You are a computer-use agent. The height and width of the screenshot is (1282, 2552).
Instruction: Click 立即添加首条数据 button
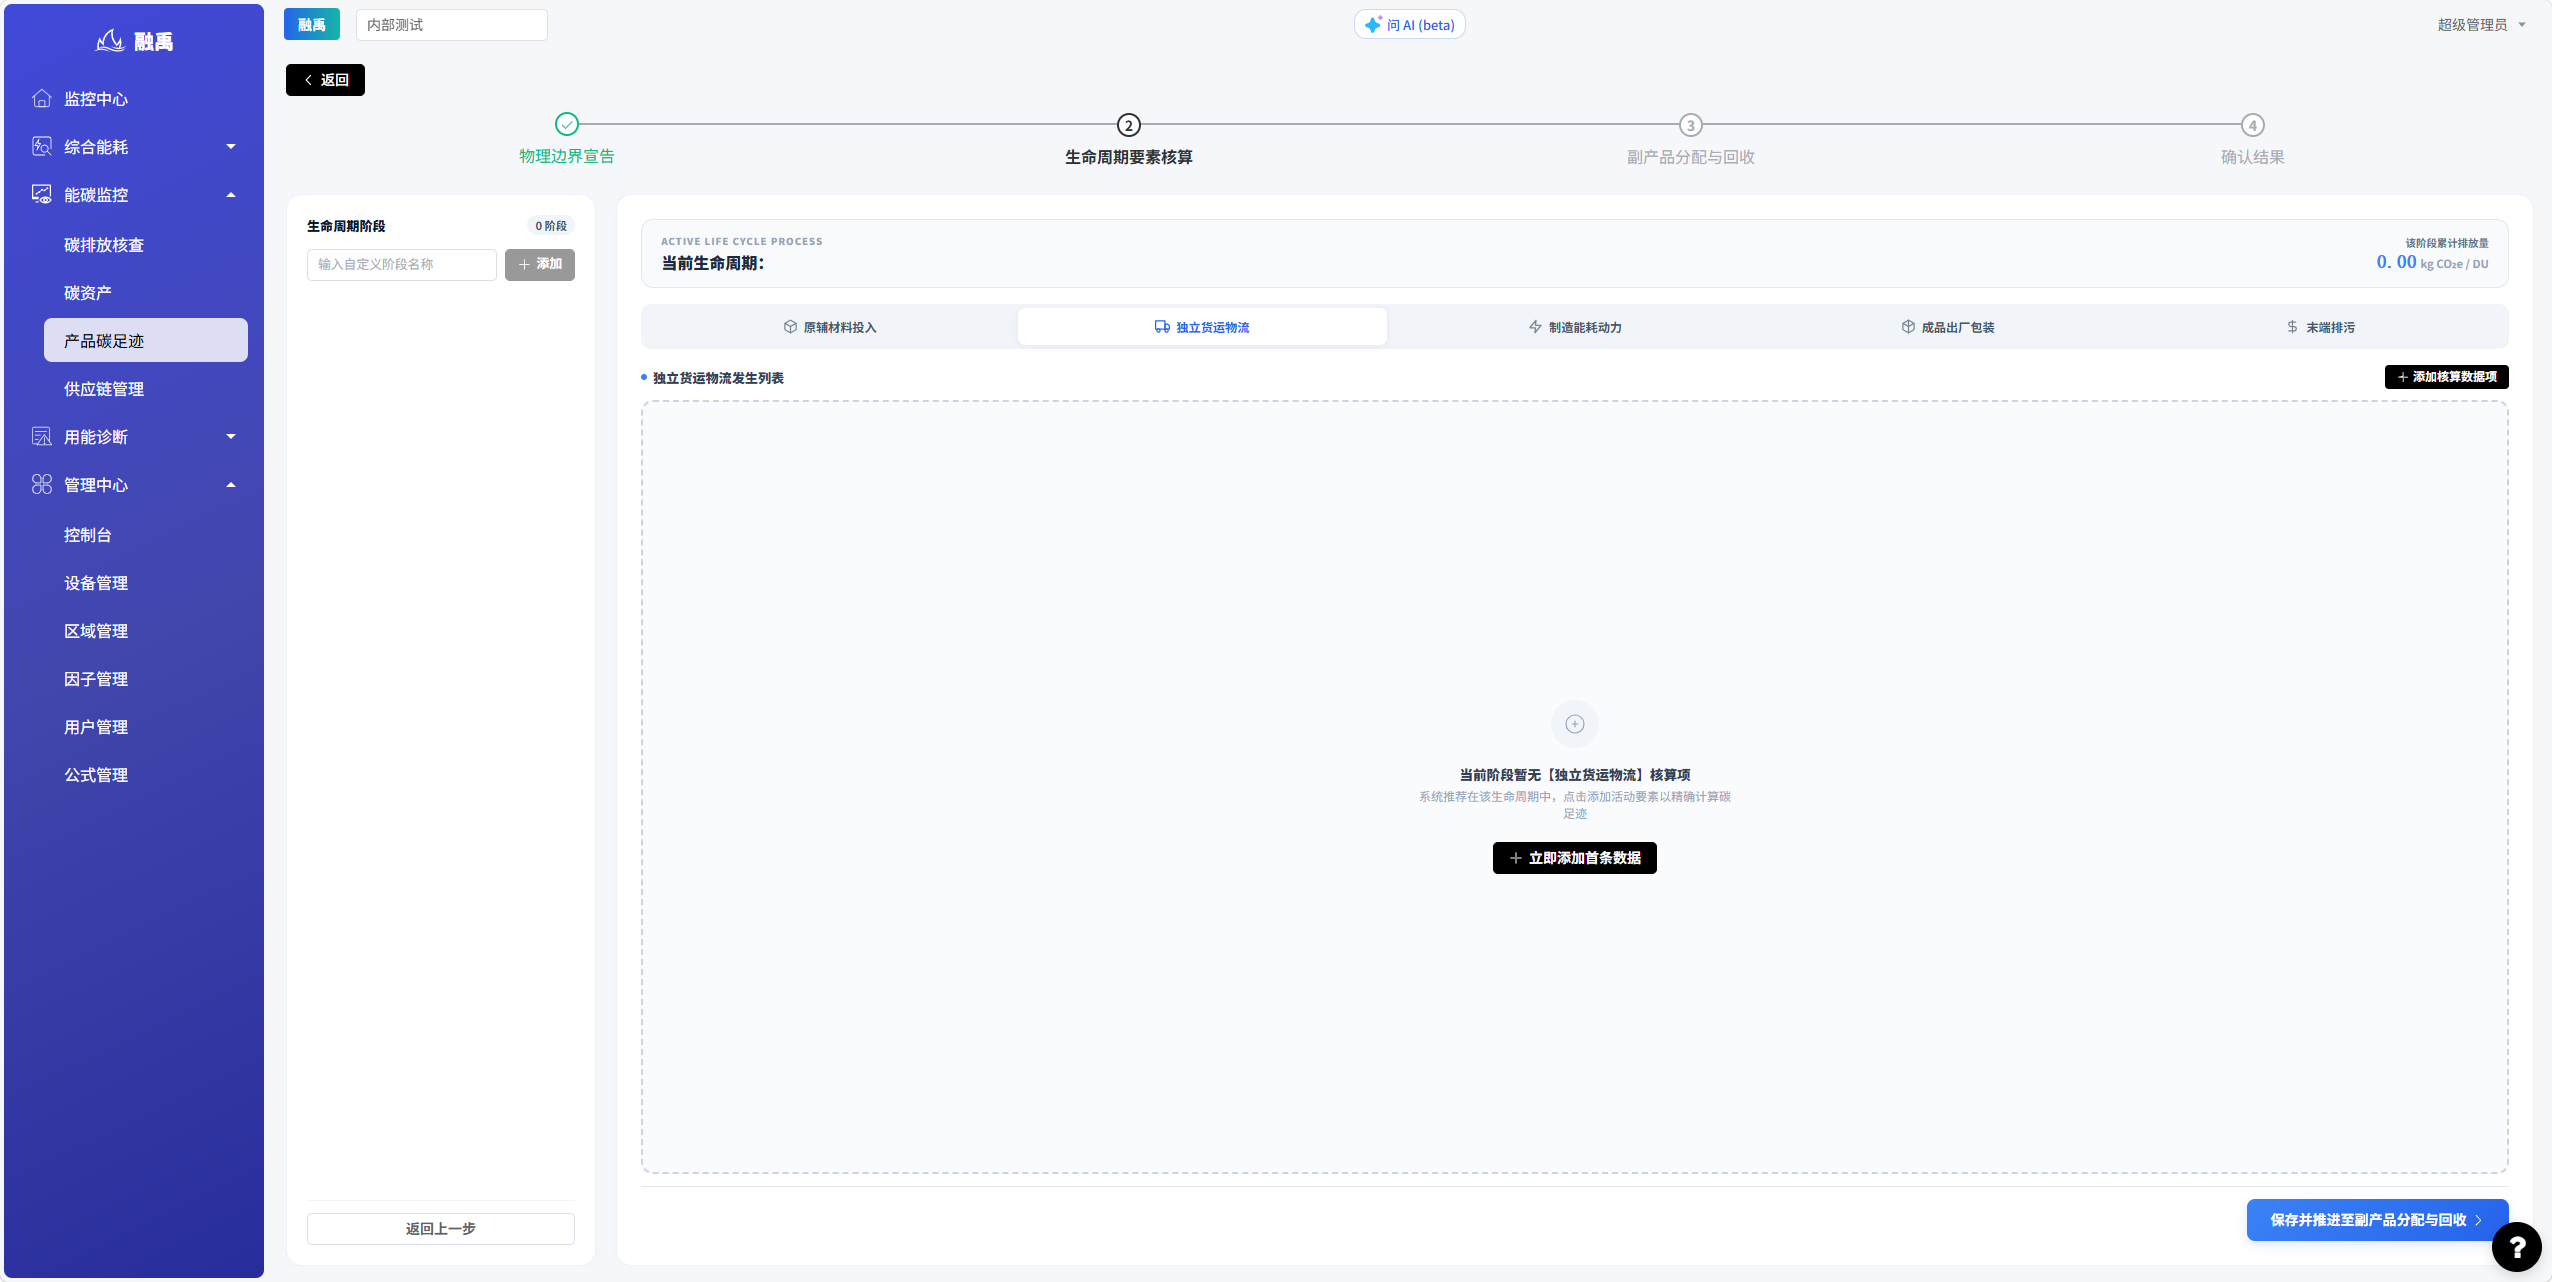[1575, 858]
